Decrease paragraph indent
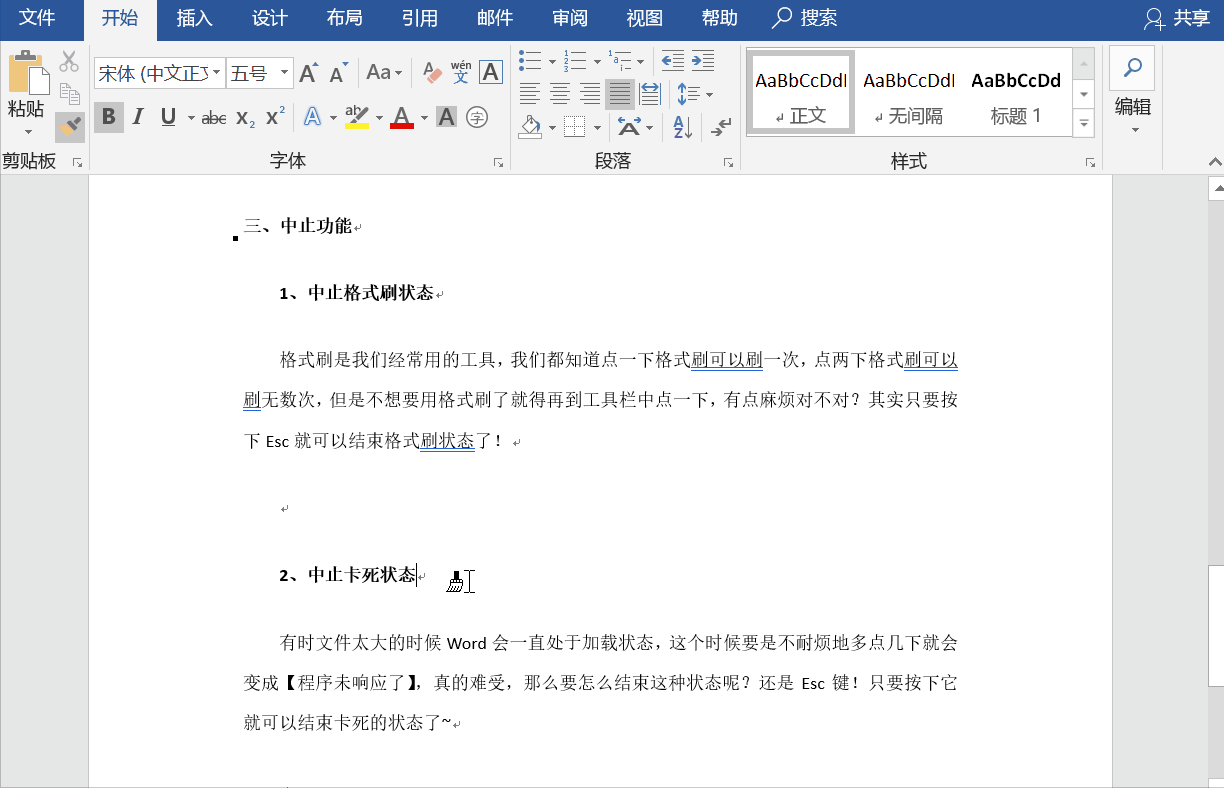Screen dimensions: 1224x788 click(x=673, y=60)
